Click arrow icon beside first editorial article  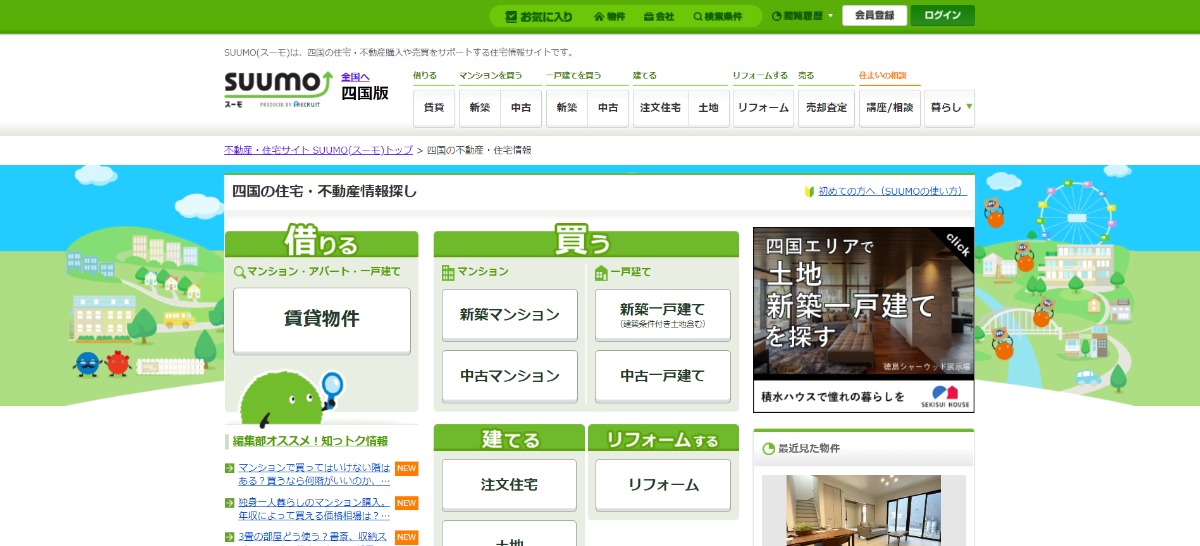[x=230, y=468]
